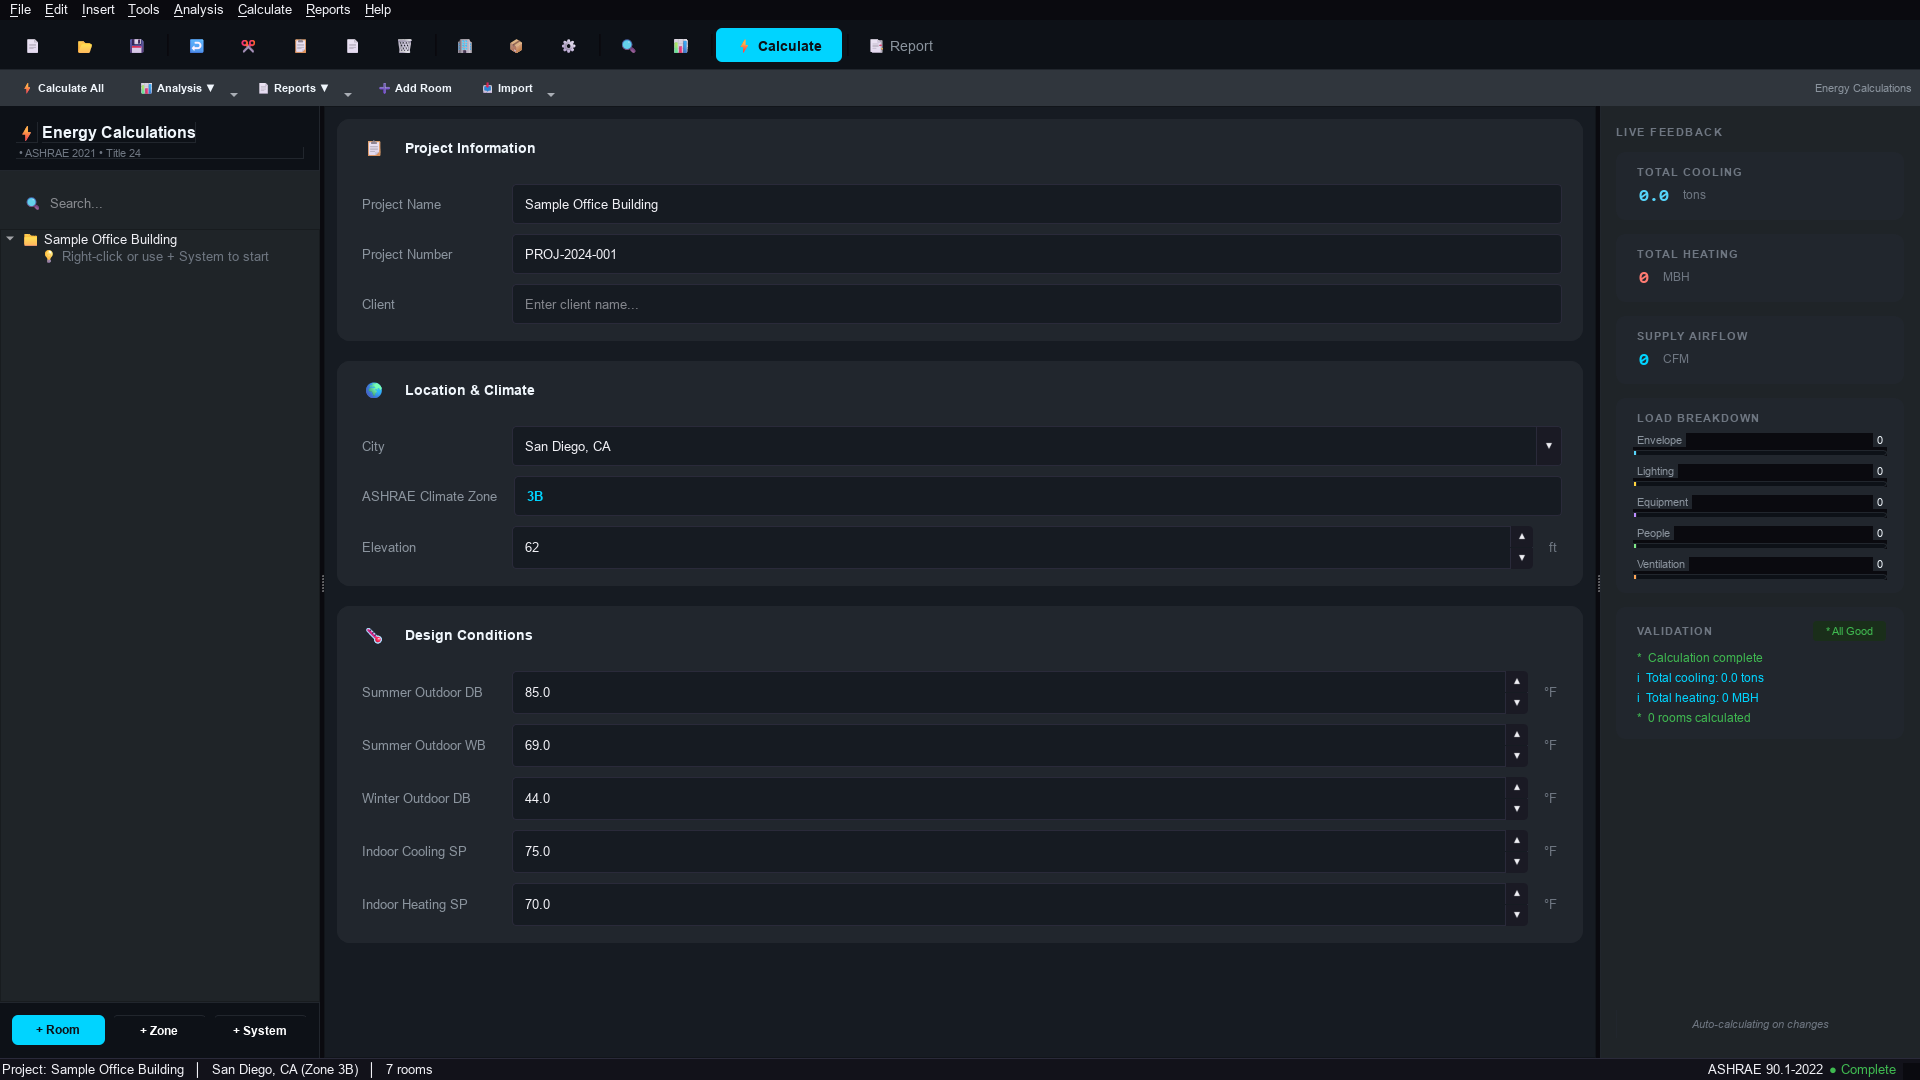Open the Reports menu in the menu bar
Image resolution: width=1920 pixels, height=1080 pixels.
click(x=328, y=9)
